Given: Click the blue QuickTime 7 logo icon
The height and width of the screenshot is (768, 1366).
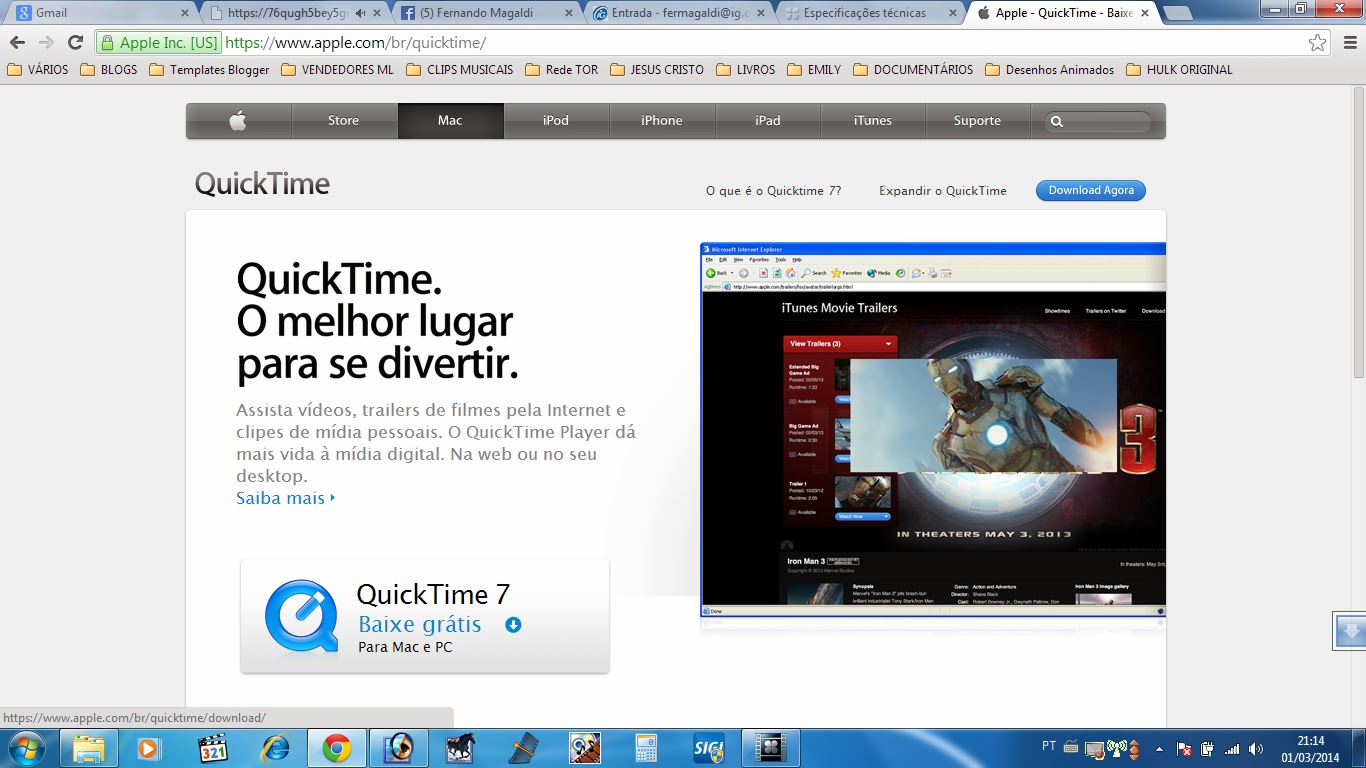Looking at the screenshot, I should click(x=301, y=616).
